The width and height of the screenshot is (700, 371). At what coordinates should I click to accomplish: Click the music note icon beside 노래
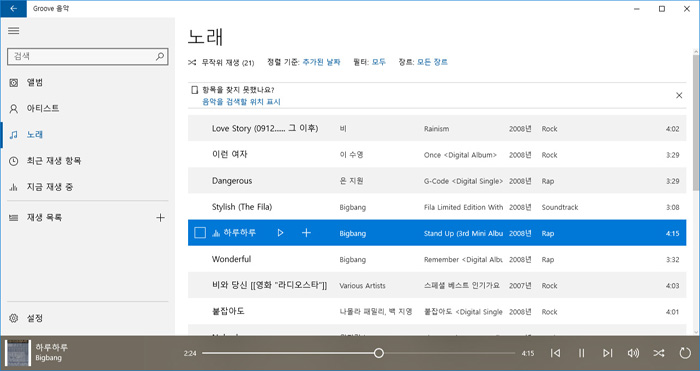click(x=14, y=135)
